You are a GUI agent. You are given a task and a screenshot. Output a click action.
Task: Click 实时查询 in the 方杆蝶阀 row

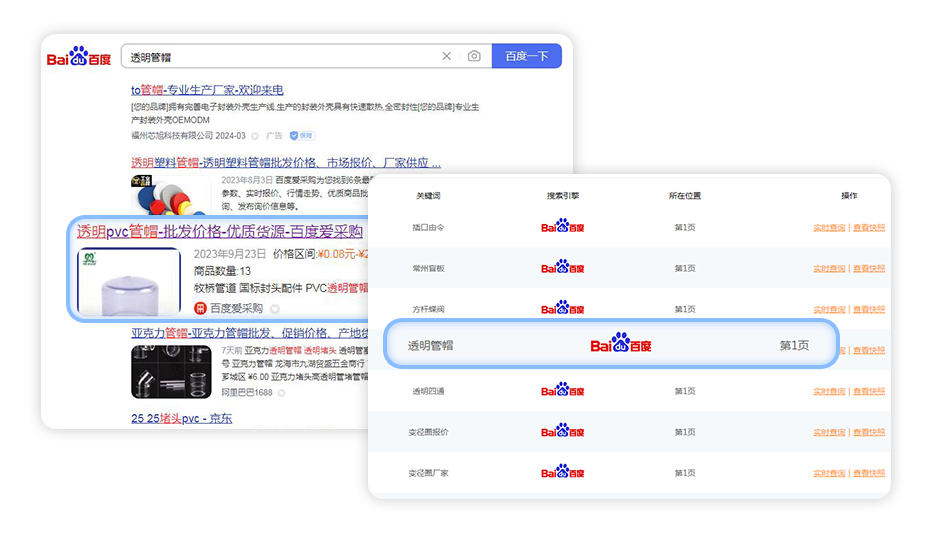(x=829, y=309)
